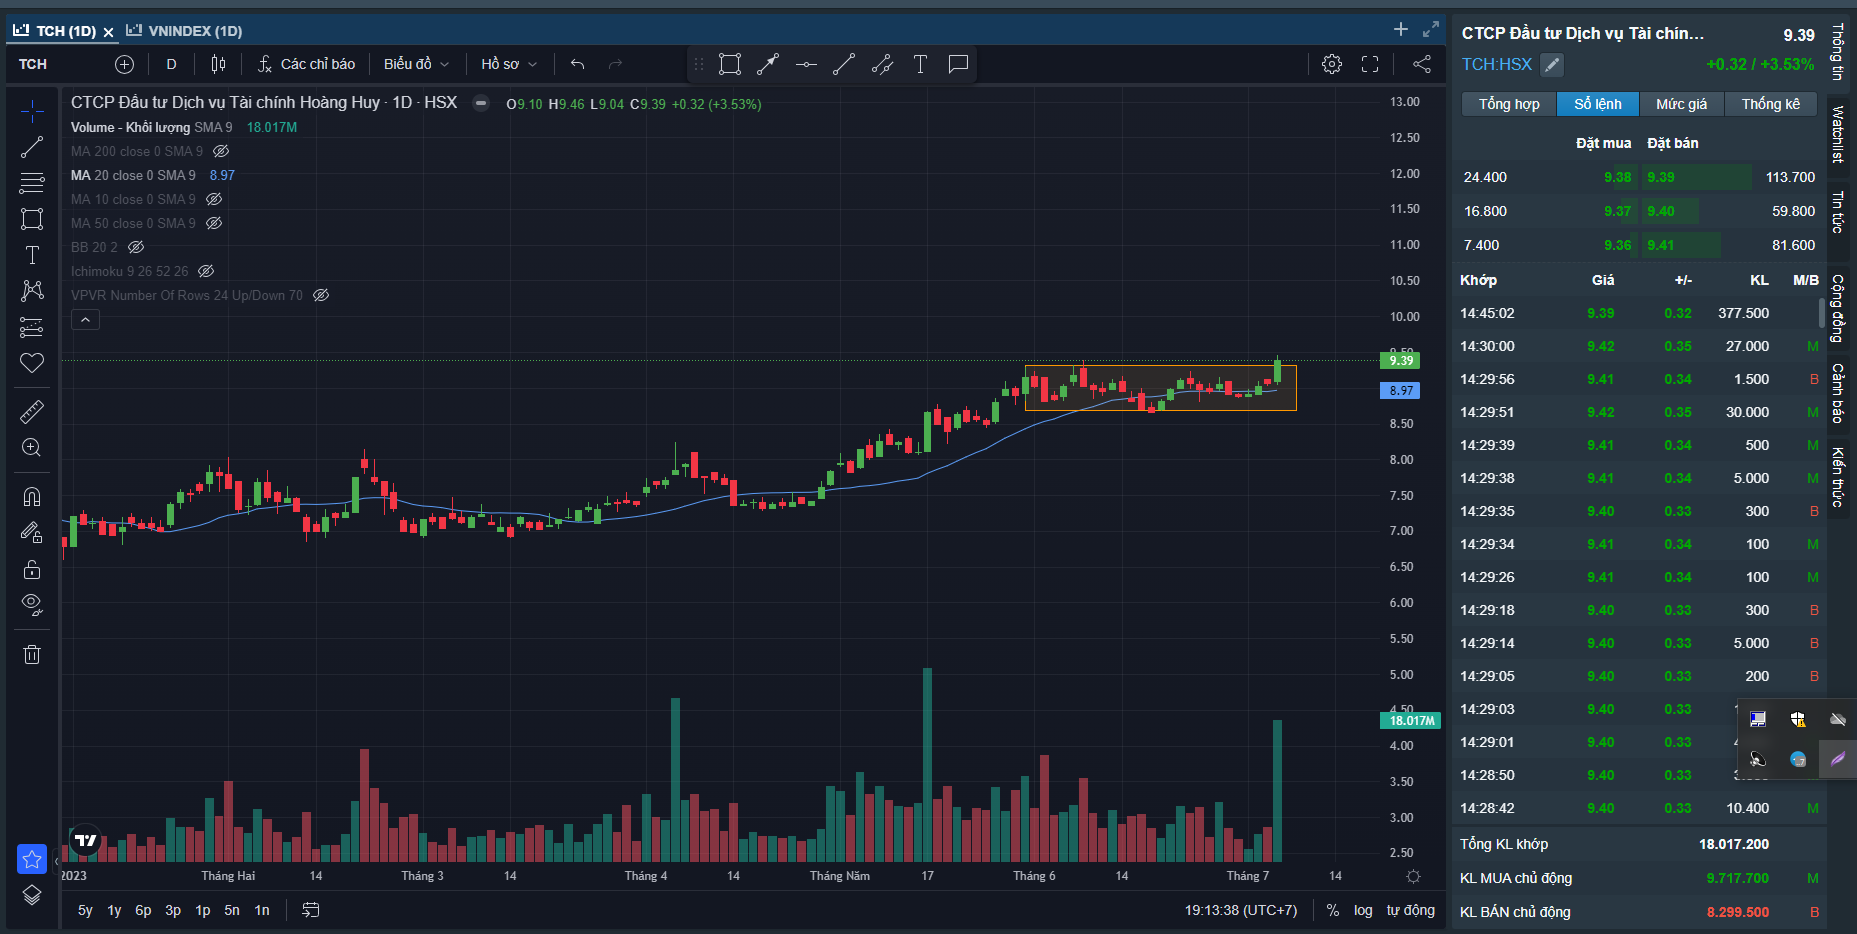Select the text annotation tool in sidebar
1857x934 pixels.
point(32,255)
